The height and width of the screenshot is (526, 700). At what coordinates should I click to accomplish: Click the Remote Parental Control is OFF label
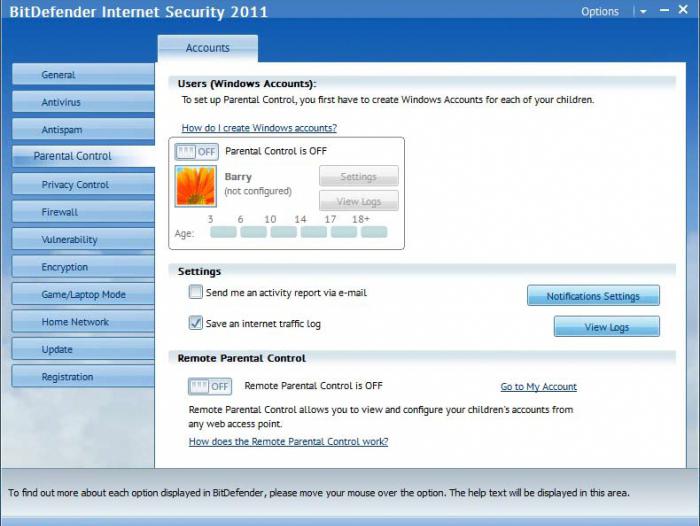point(313,386)
